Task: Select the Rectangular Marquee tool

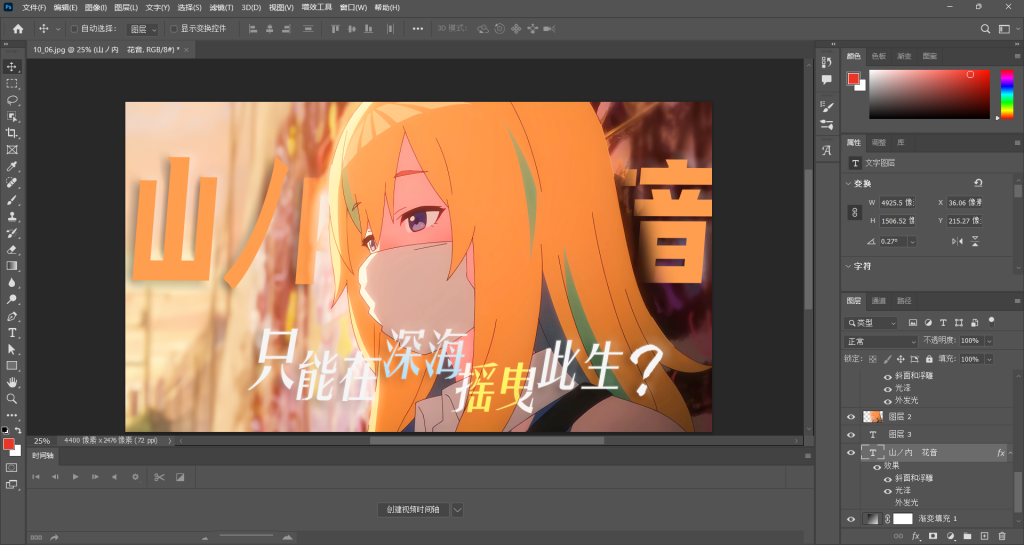Action: tap(12, 84)
